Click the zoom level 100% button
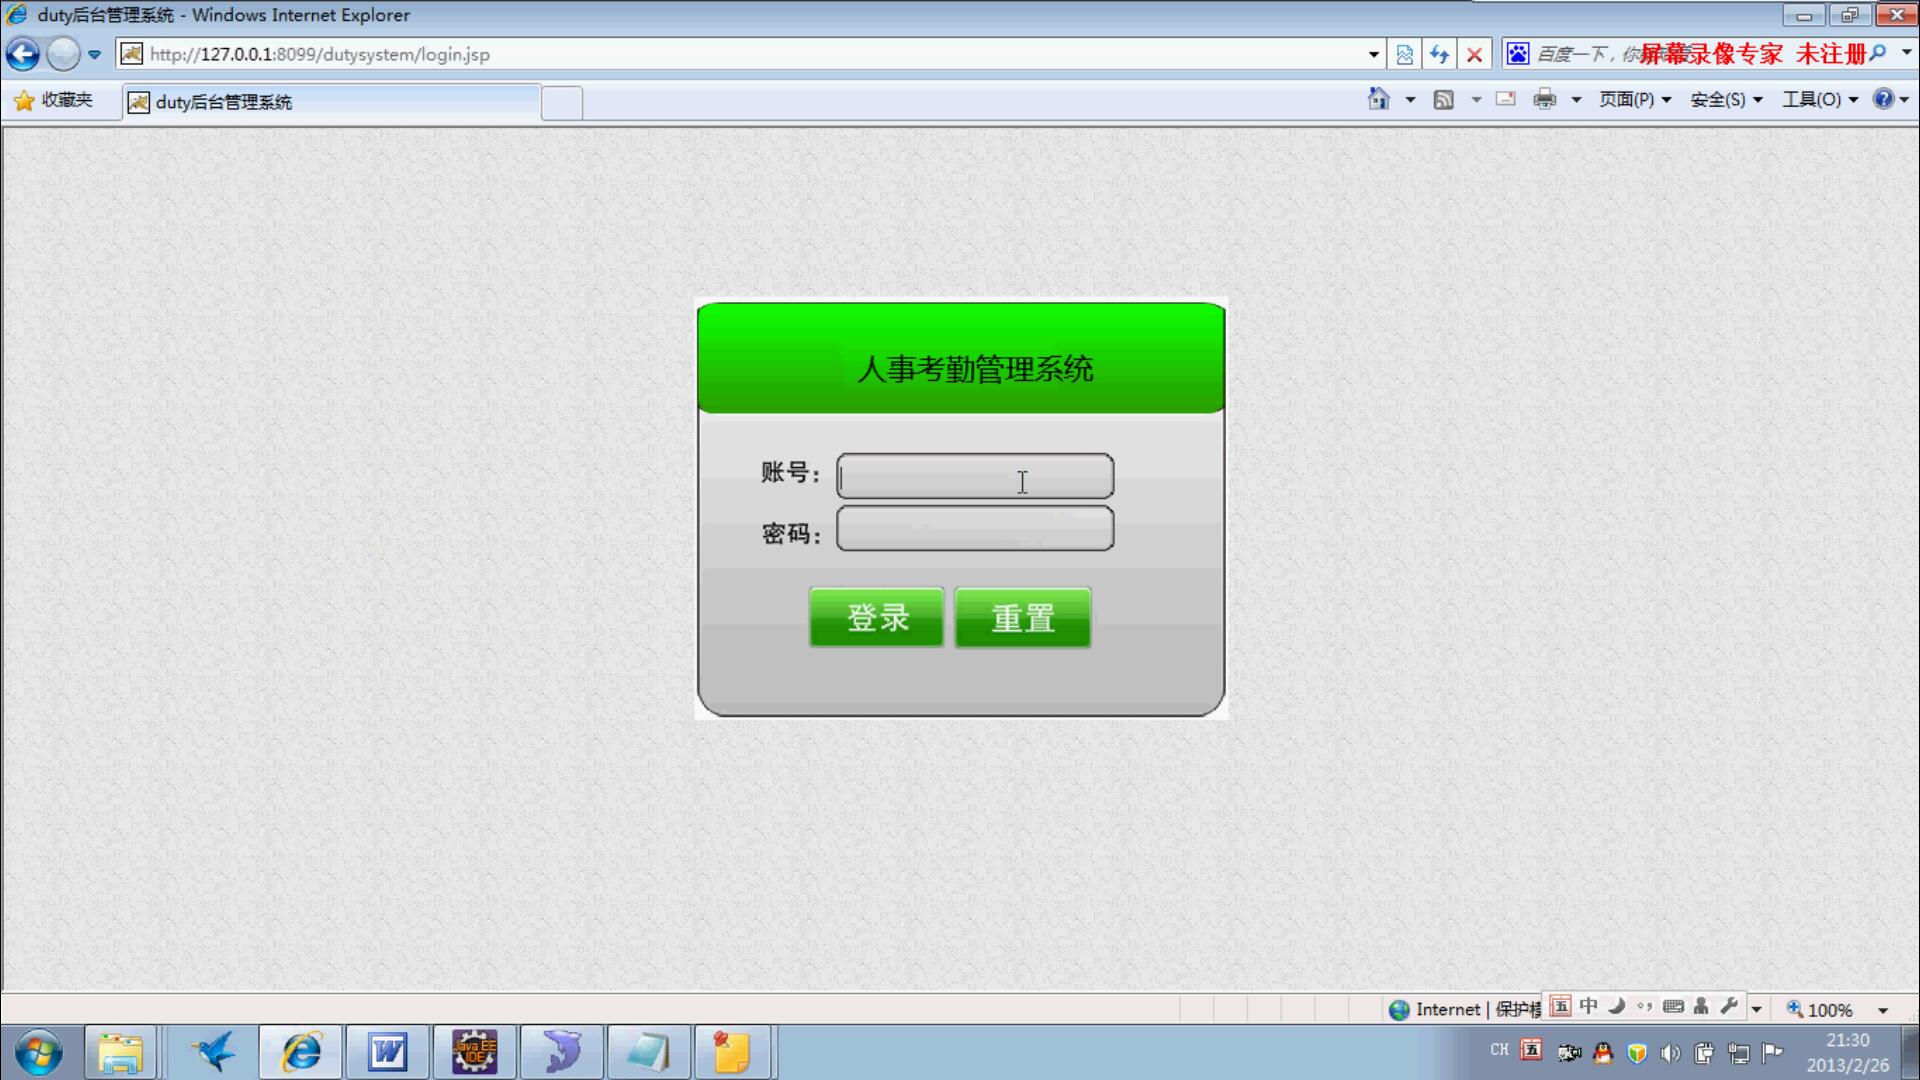 click(x=1820, y=1010)
